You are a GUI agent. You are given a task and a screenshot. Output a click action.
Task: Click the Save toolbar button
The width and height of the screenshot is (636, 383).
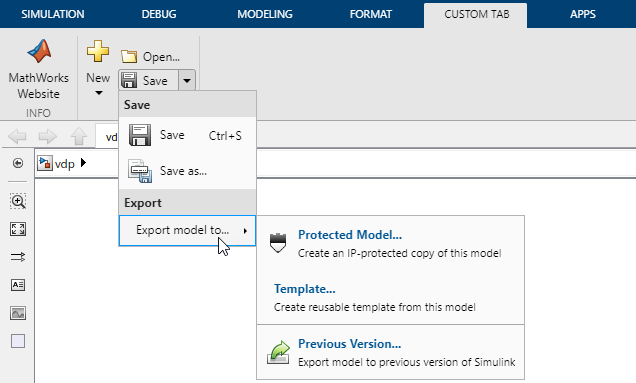[x=148, y=80]
